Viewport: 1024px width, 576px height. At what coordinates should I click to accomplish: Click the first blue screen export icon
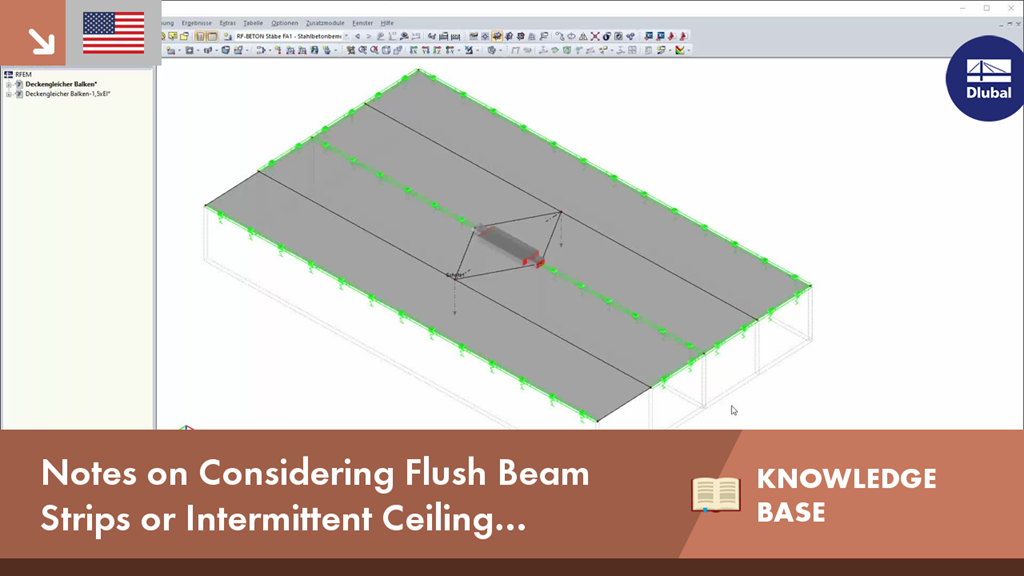pyautogui.click(x=648, y=37)
